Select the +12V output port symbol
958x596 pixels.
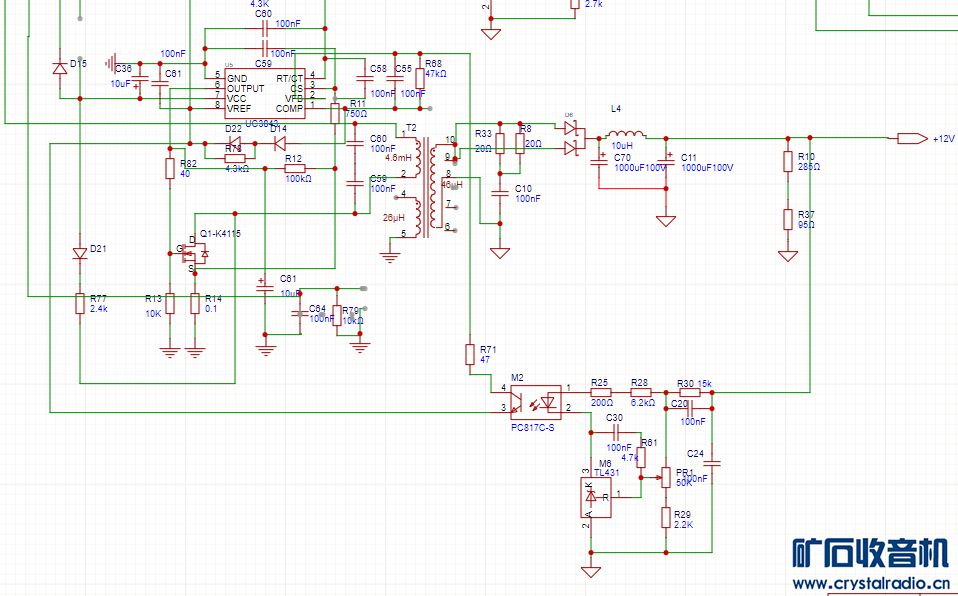[x=912, y=139]
